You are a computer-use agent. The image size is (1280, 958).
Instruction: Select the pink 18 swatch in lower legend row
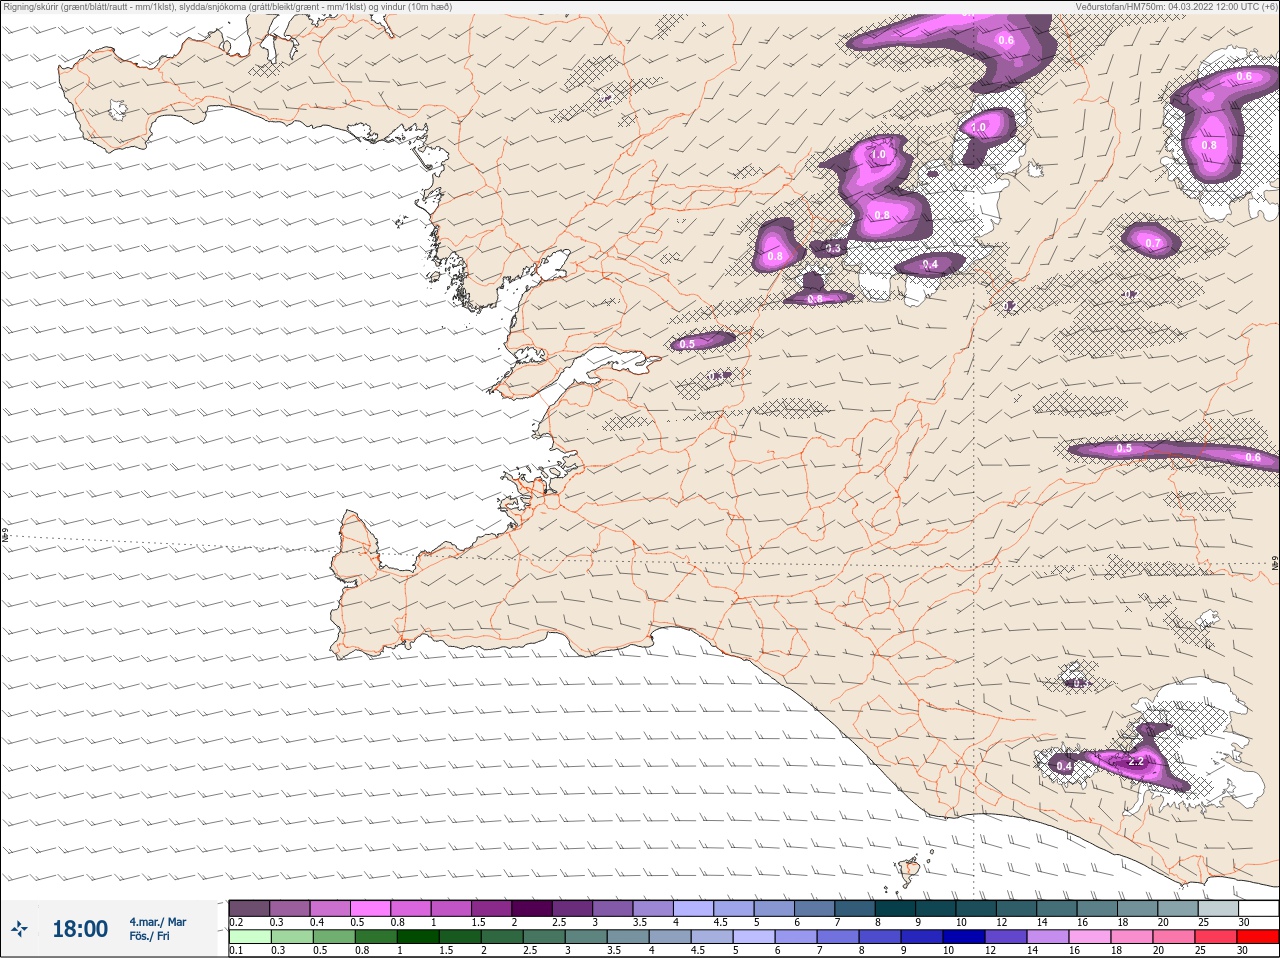click(1132, 937)
